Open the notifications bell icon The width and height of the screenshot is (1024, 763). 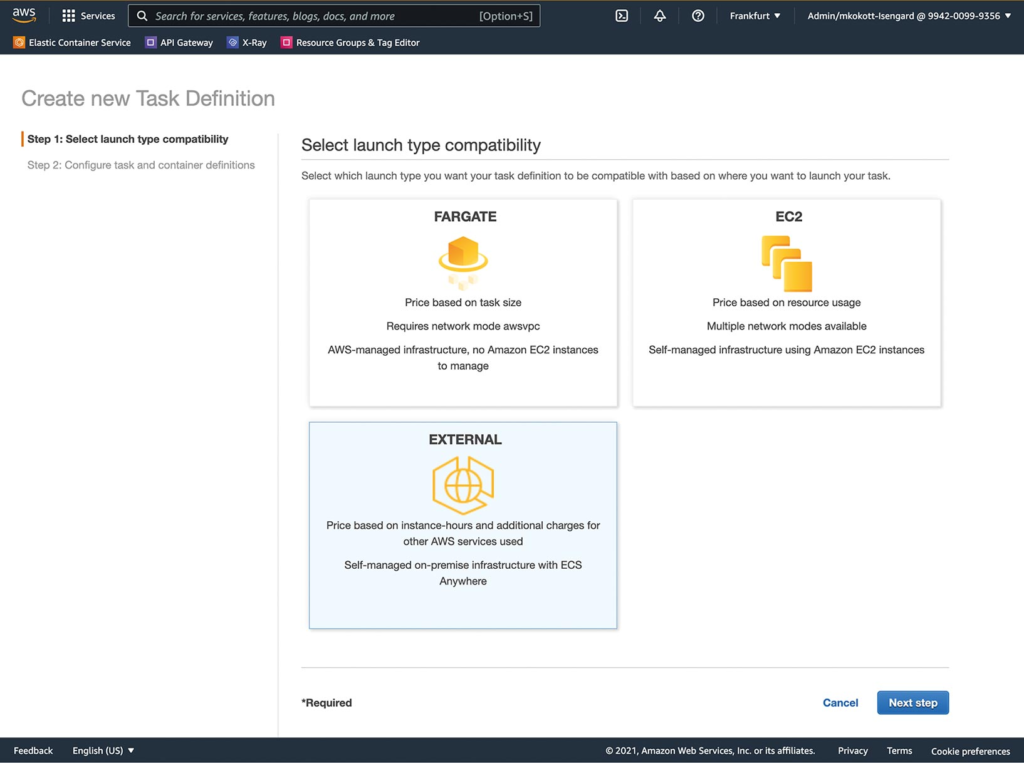(660, 16)
